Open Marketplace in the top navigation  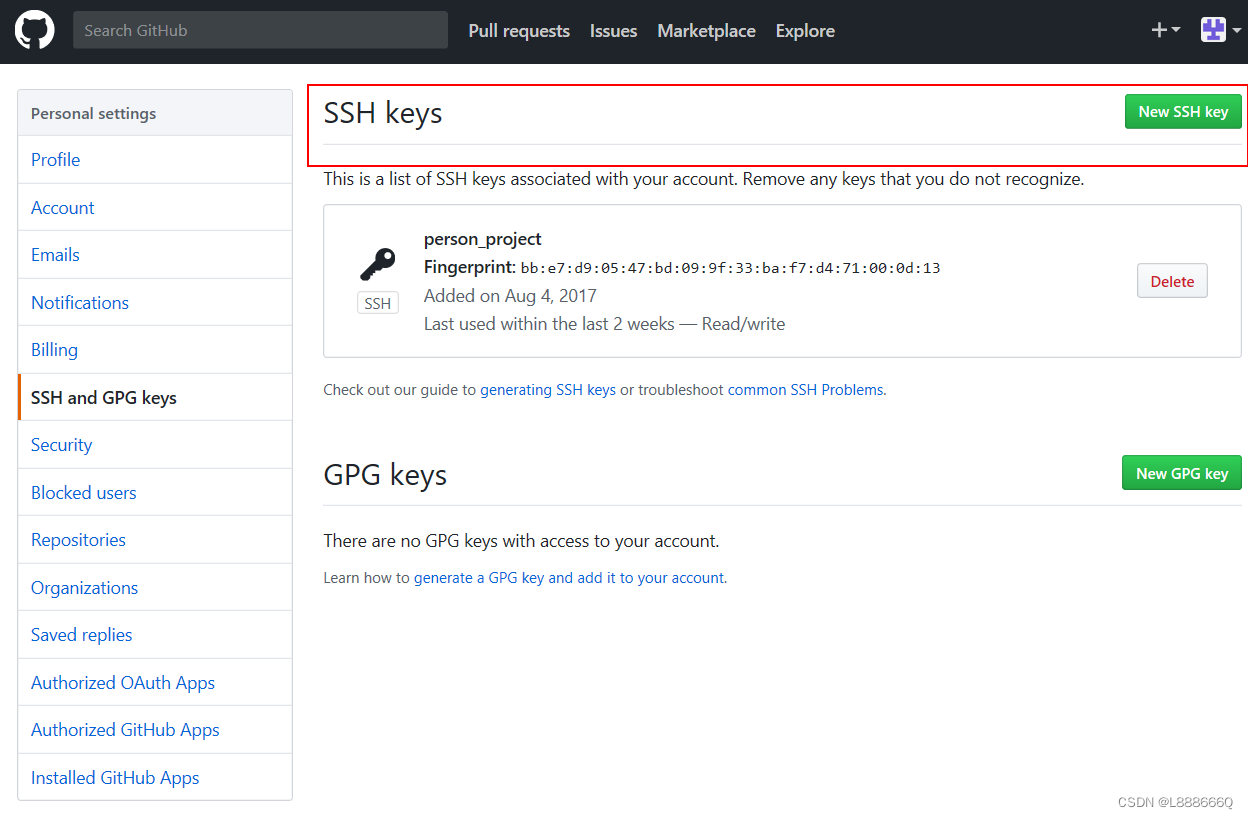pos(706,31)
